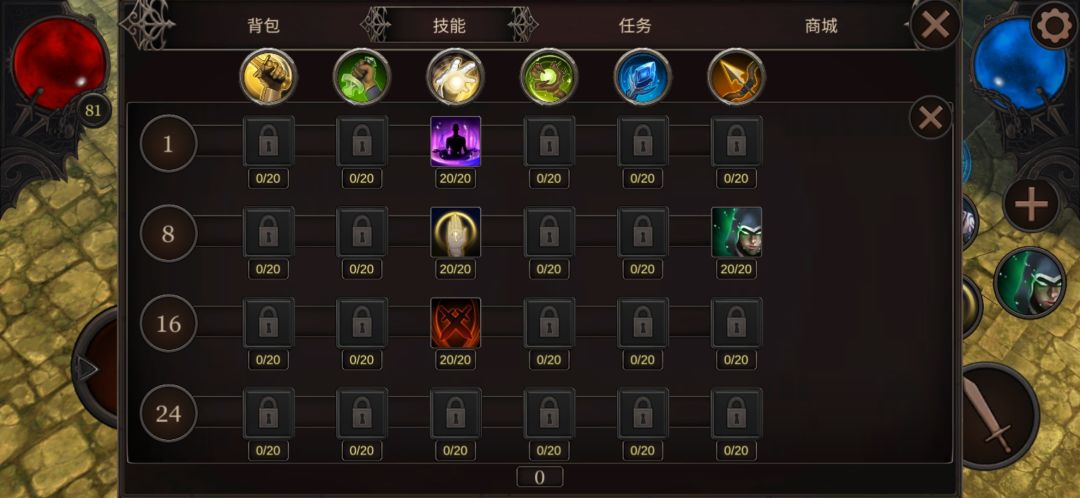The image size is (1080, 498).
Task: Click the locked first-column skill at level 16
Action: [x=268, y=323]
